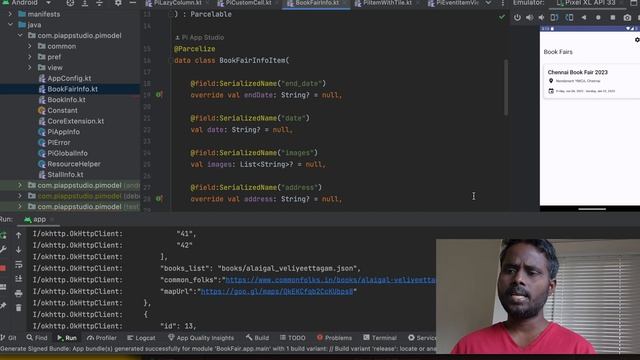This screenshot has height=360, width=640.
Task: Click the collapse all icon in Project panel
Action: (100, 3)
